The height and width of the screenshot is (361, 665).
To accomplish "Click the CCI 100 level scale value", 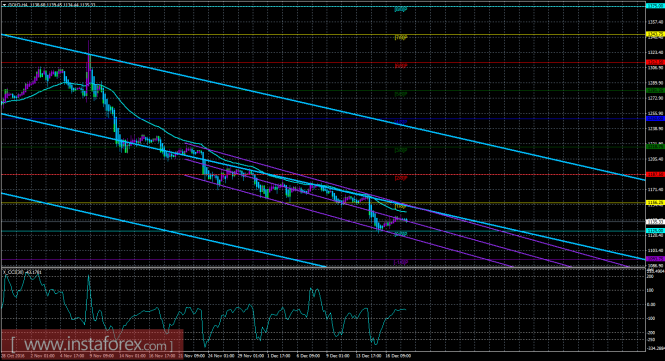I will coord(651,291).
